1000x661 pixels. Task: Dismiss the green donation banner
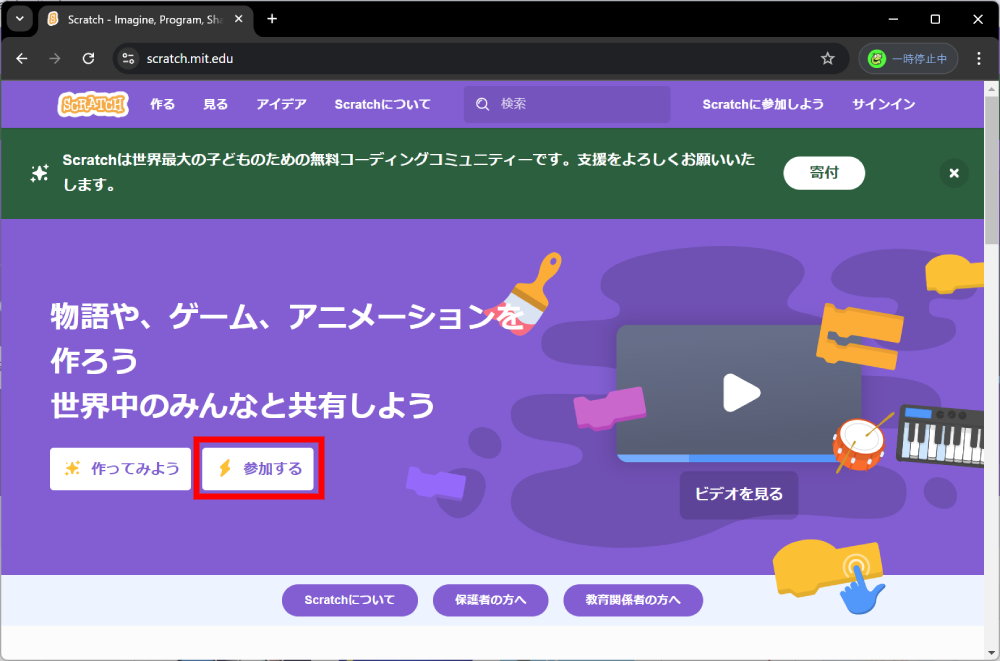[x=954, y=173]
